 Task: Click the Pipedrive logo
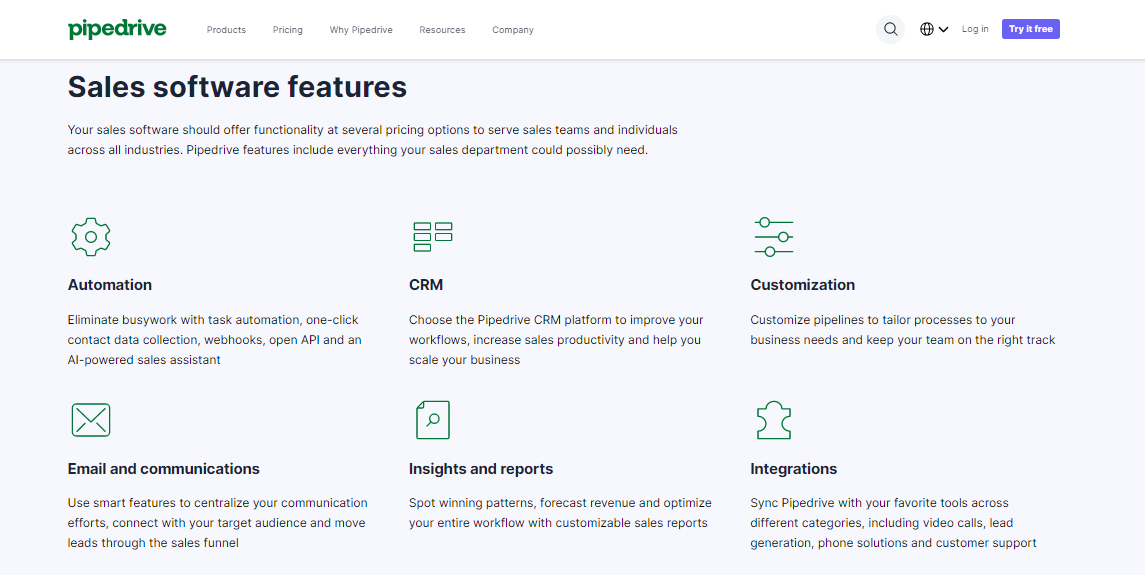click(x=117, y=29)
